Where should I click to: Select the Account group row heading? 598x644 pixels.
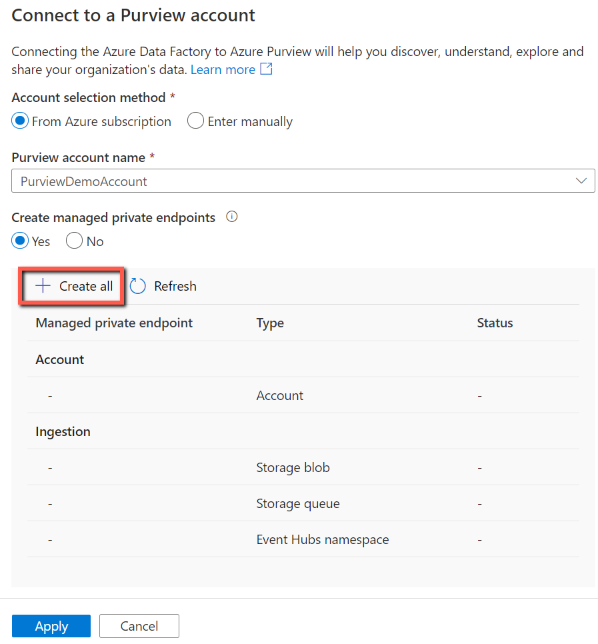click(x=60, y=359)
